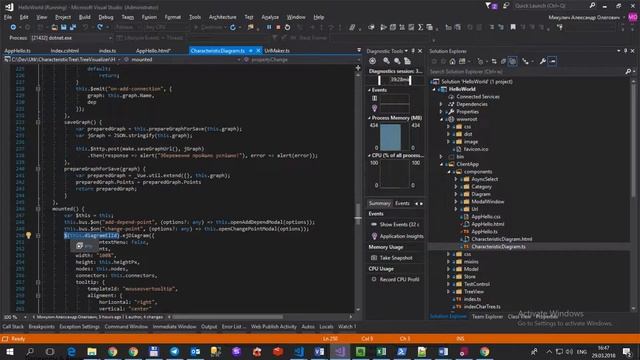Switch to Excel in the taskbar

click(381, 351)
